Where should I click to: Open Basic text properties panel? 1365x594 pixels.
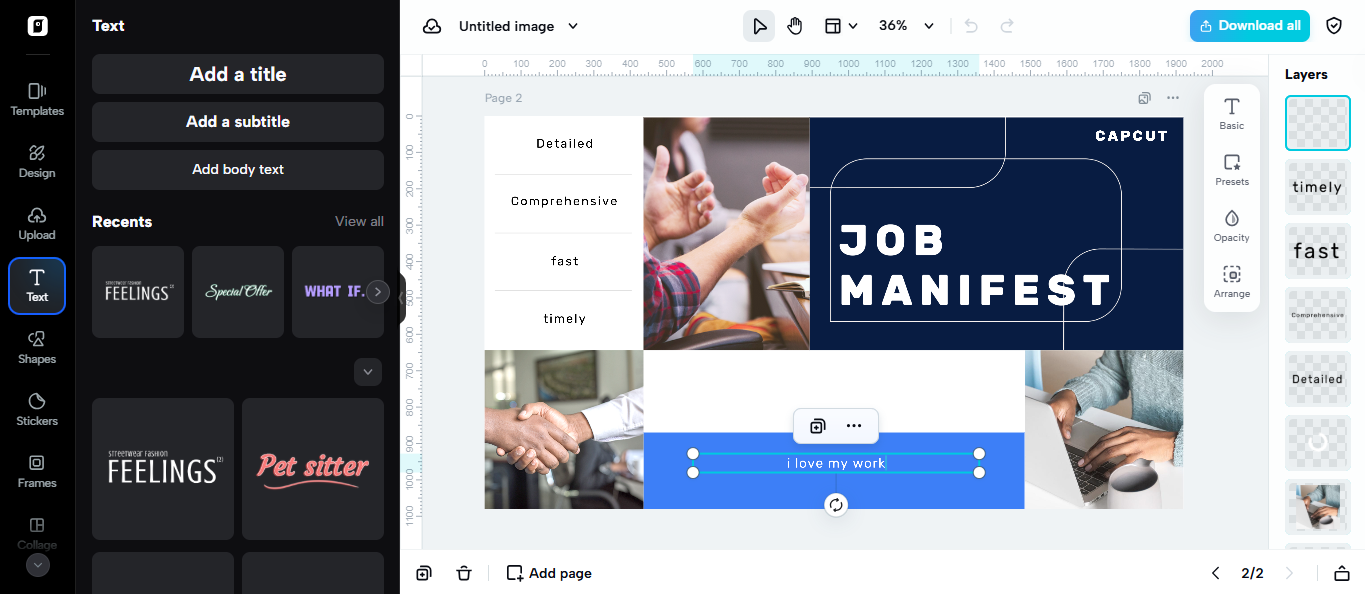point(1232,114)
